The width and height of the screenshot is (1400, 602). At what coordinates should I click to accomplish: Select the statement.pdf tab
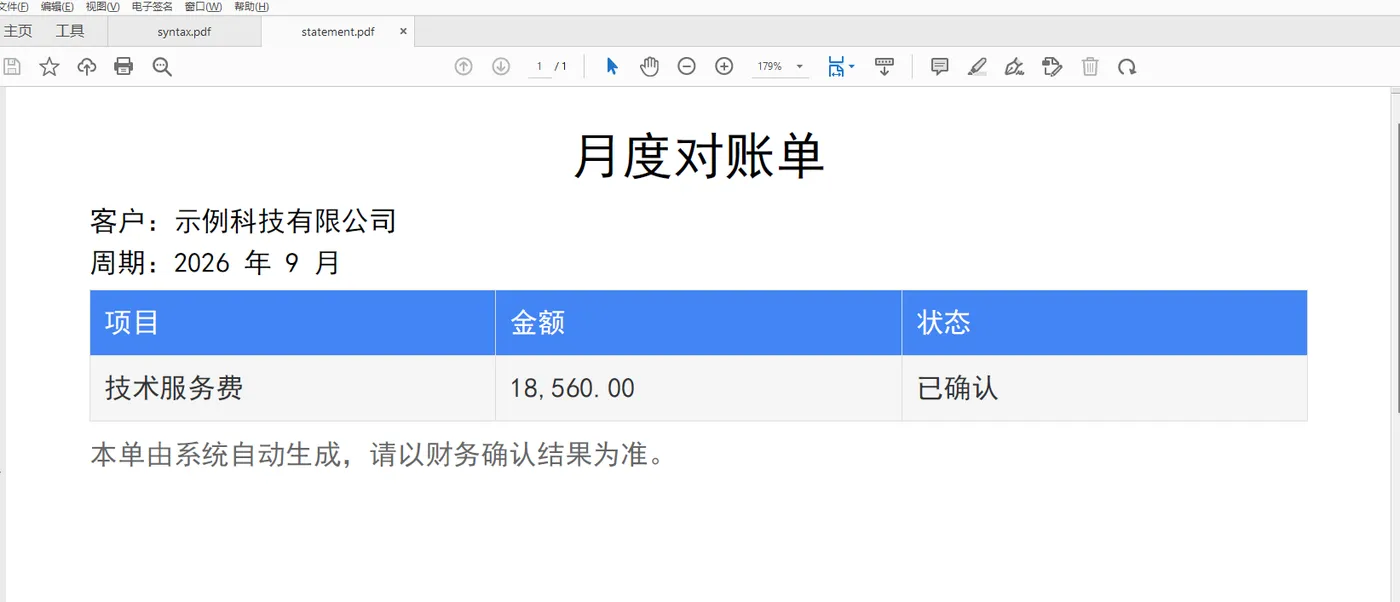[x=338, y=31]
